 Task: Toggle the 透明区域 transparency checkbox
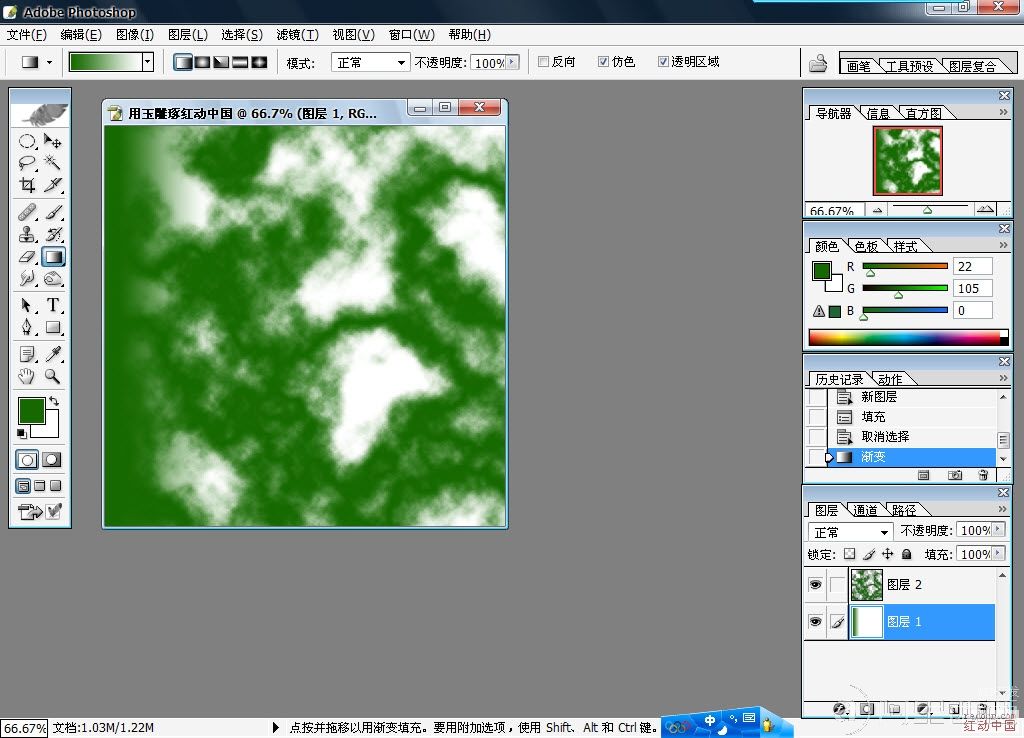pos(663,61)
